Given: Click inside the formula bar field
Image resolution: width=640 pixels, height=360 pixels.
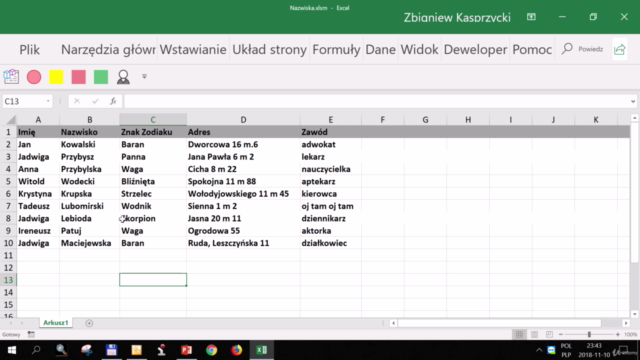Looking at the screenshot, I should coord(376,101).
